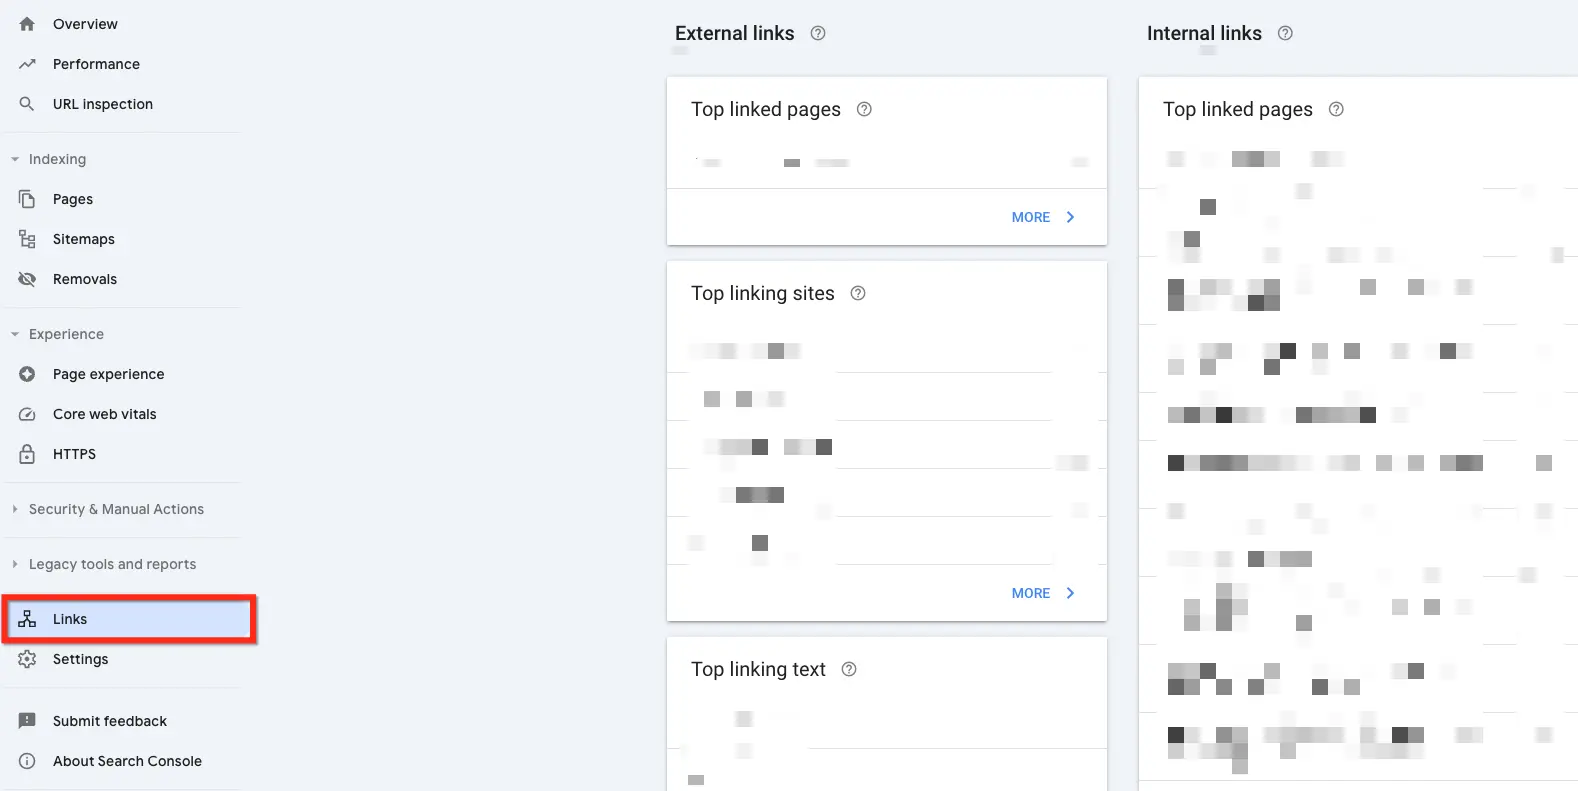Open Page experience menu item
The image size is (1578, 791).
[x=108, y=374]
